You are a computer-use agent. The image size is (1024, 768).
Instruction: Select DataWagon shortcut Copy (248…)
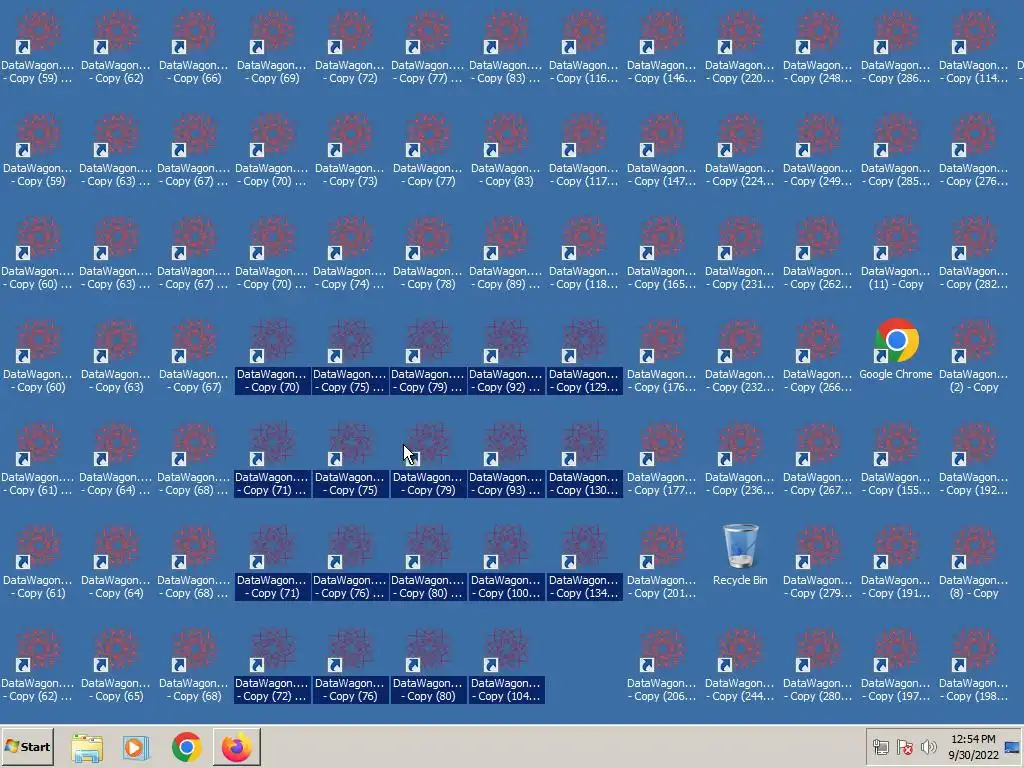tap(818, 47)
